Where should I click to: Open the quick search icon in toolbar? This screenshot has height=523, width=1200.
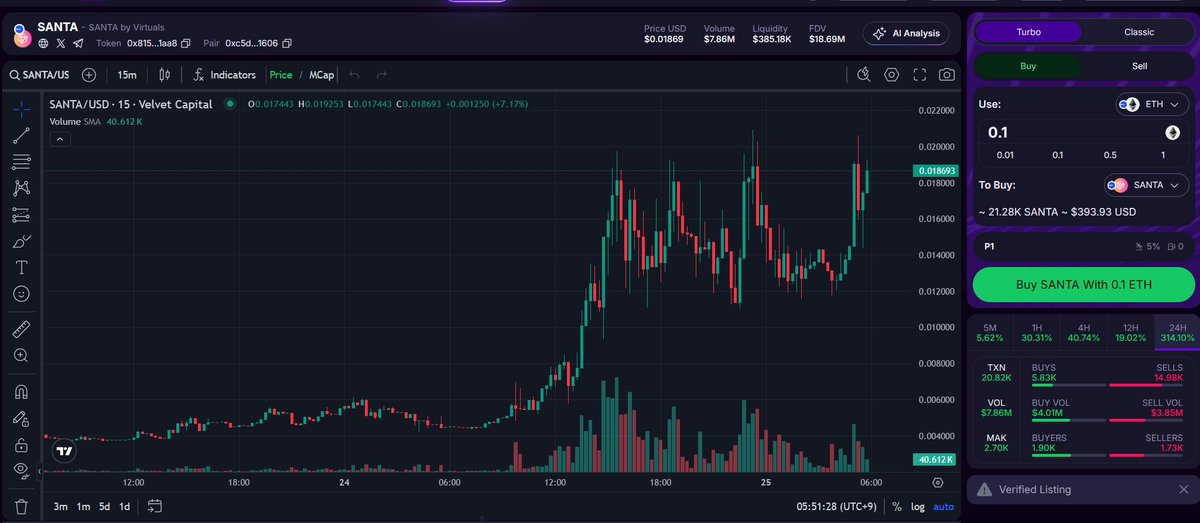[865, 75]
